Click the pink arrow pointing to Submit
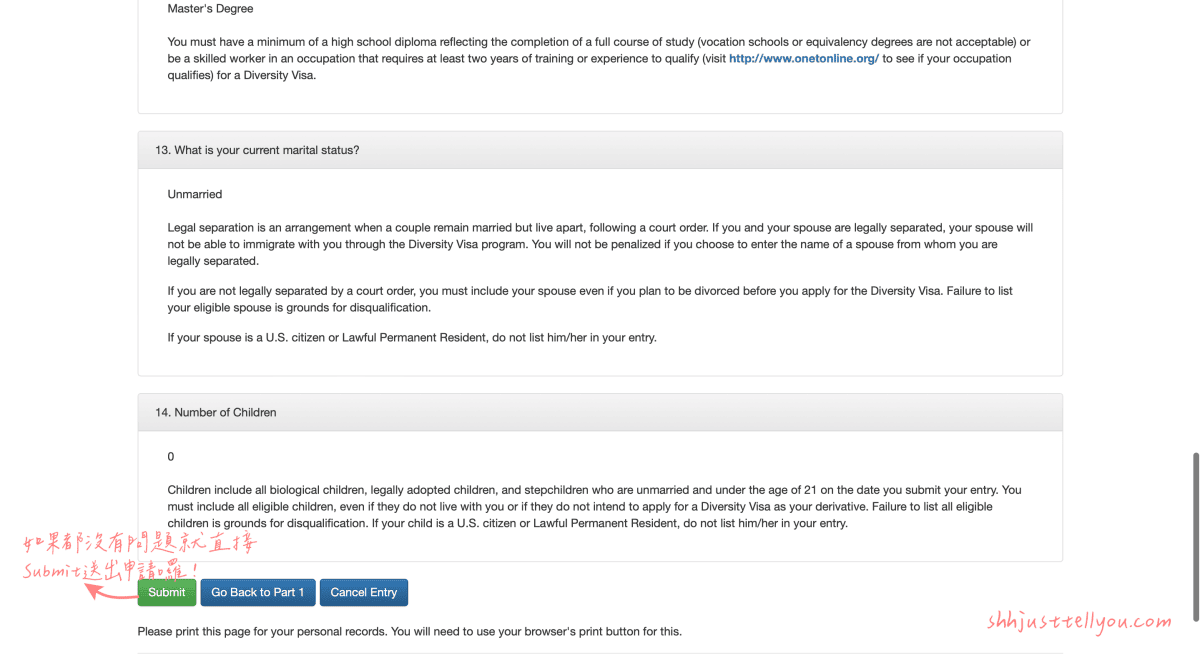 pyautogui.click(x=110, y=591)
